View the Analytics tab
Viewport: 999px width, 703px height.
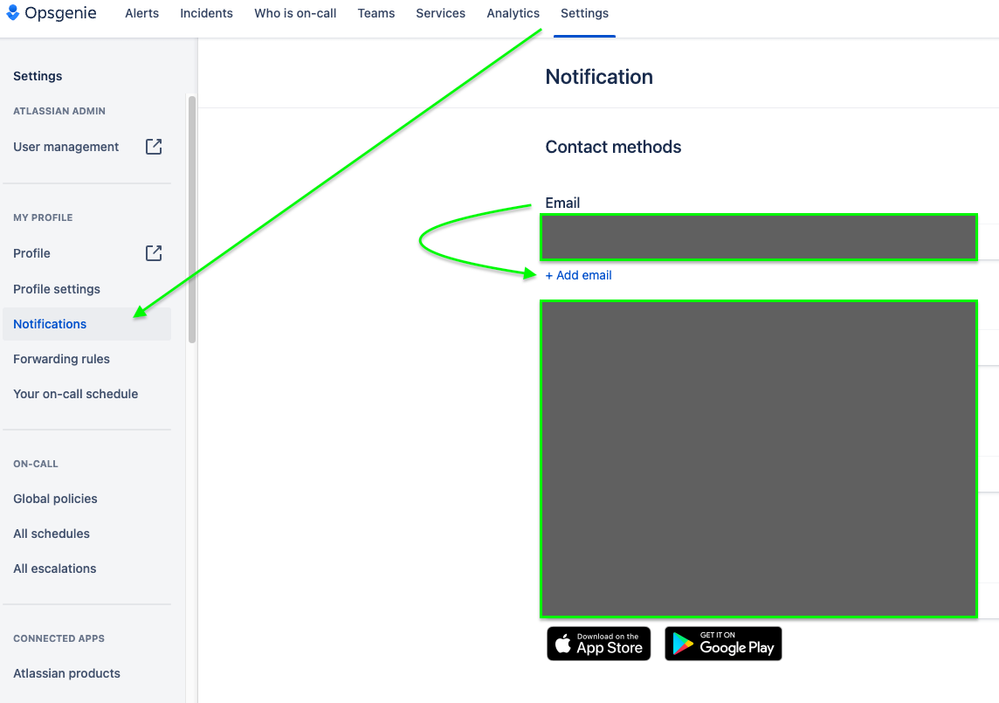513,13
